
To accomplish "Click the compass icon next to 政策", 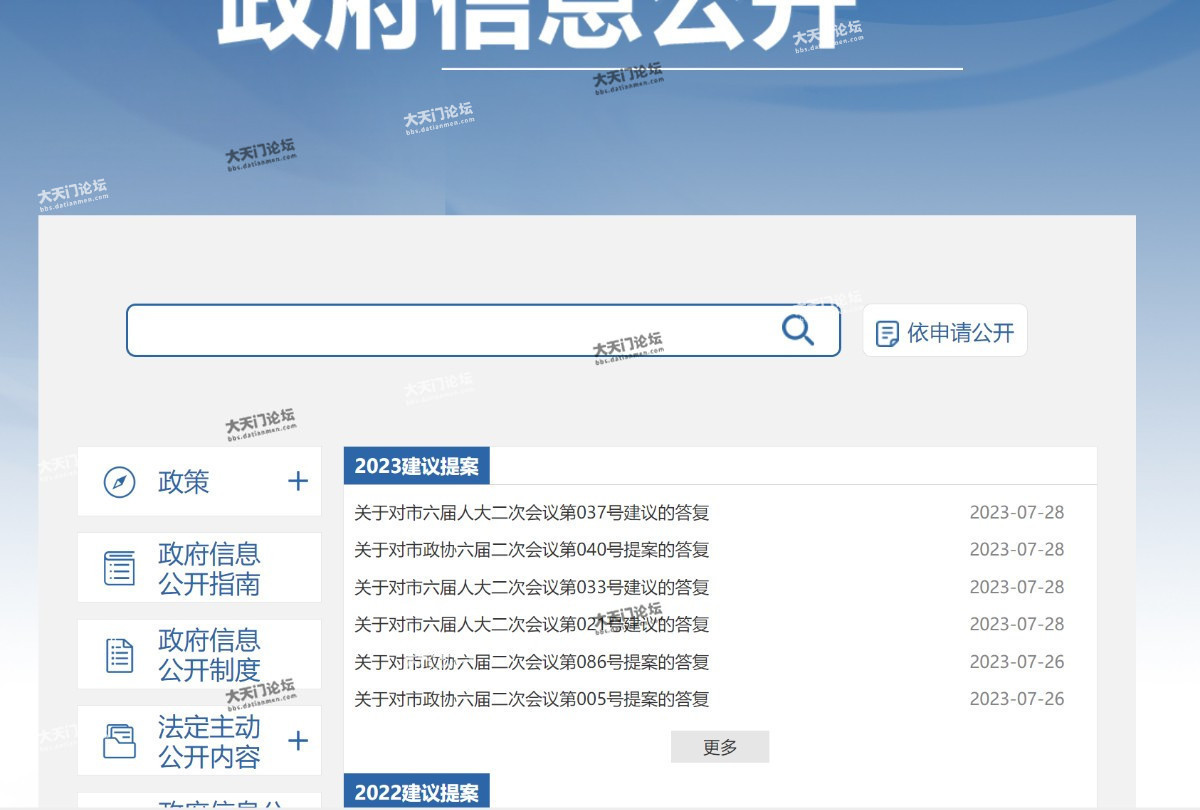I will click(x=120, y=482).
